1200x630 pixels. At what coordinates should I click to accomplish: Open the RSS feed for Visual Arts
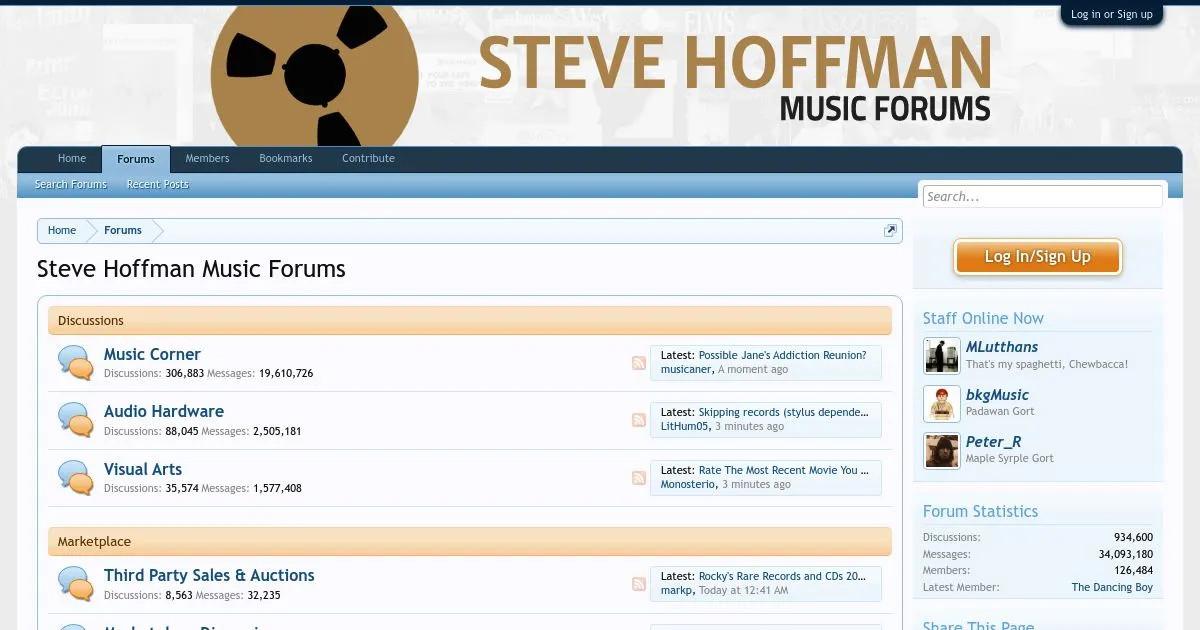click(x=639, y=478)
